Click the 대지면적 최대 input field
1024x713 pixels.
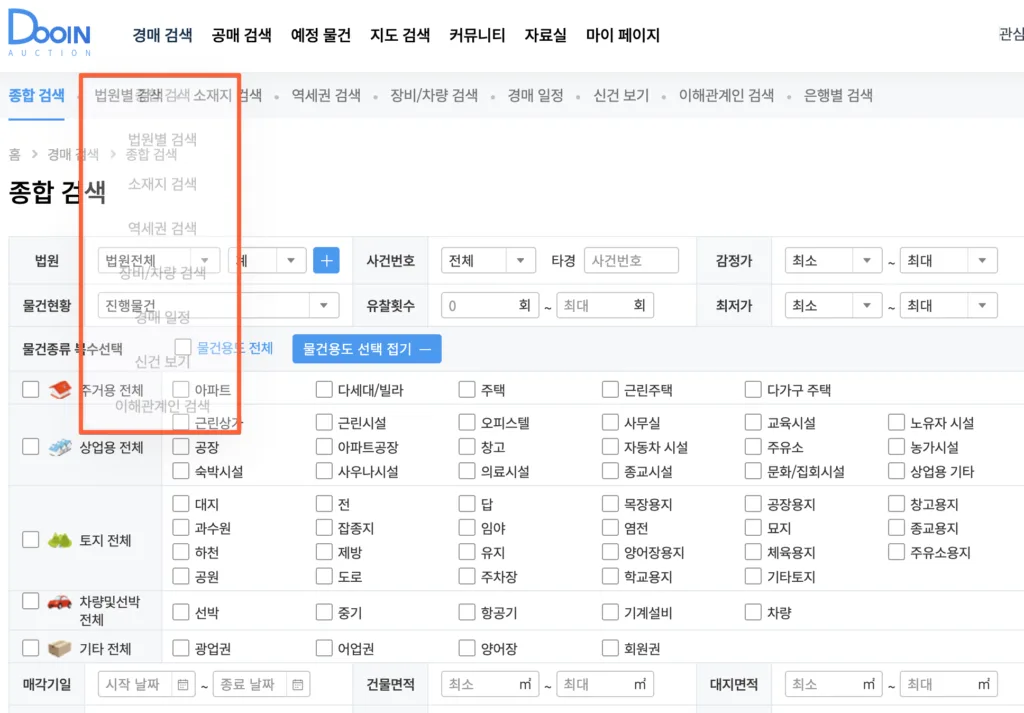[x=948, y=684]
